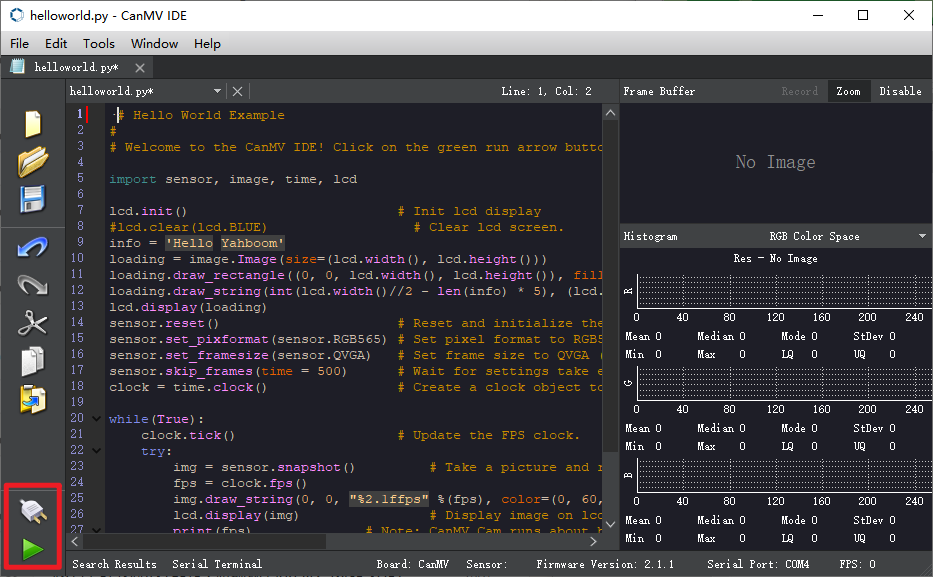
Task: Open the File menu
Action: (x=20, y=43)
